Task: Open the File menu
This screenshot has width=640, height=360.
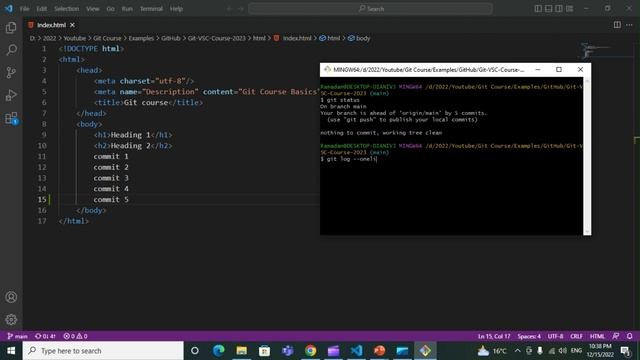Action: tap(24, 9)
